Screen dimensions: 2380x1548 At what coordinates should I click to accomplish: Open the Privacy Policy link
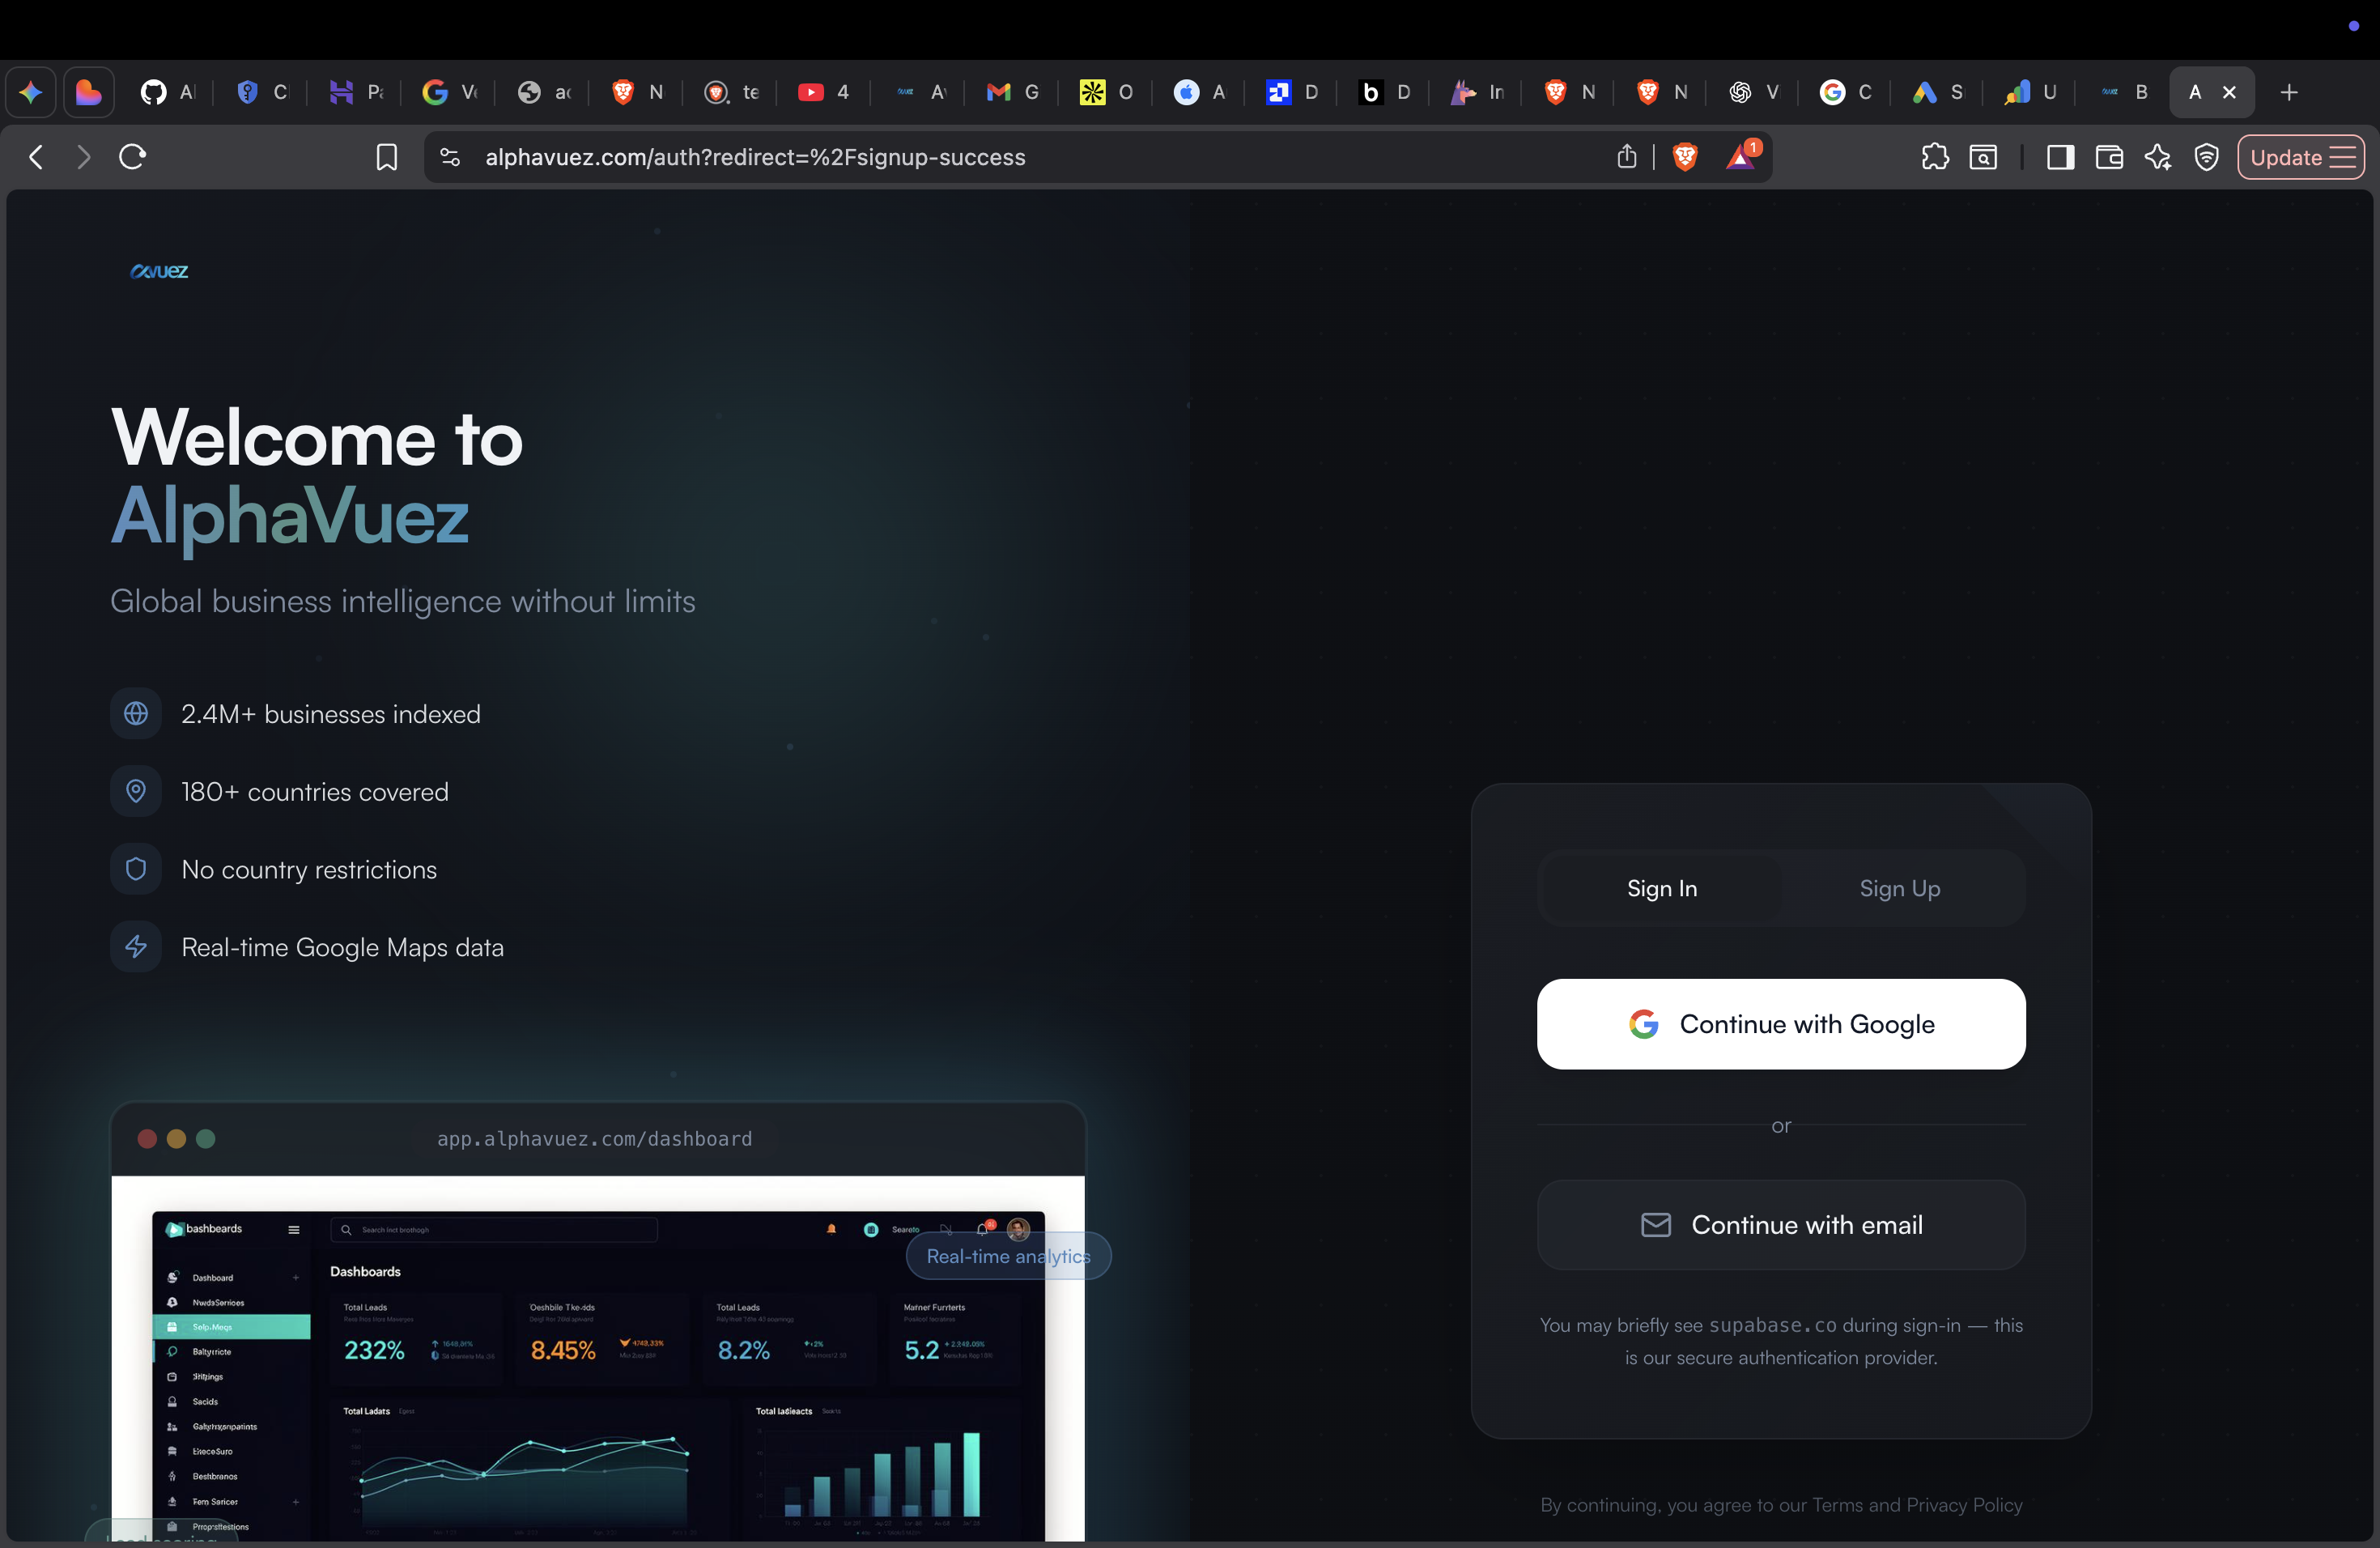(1963, 1506)
